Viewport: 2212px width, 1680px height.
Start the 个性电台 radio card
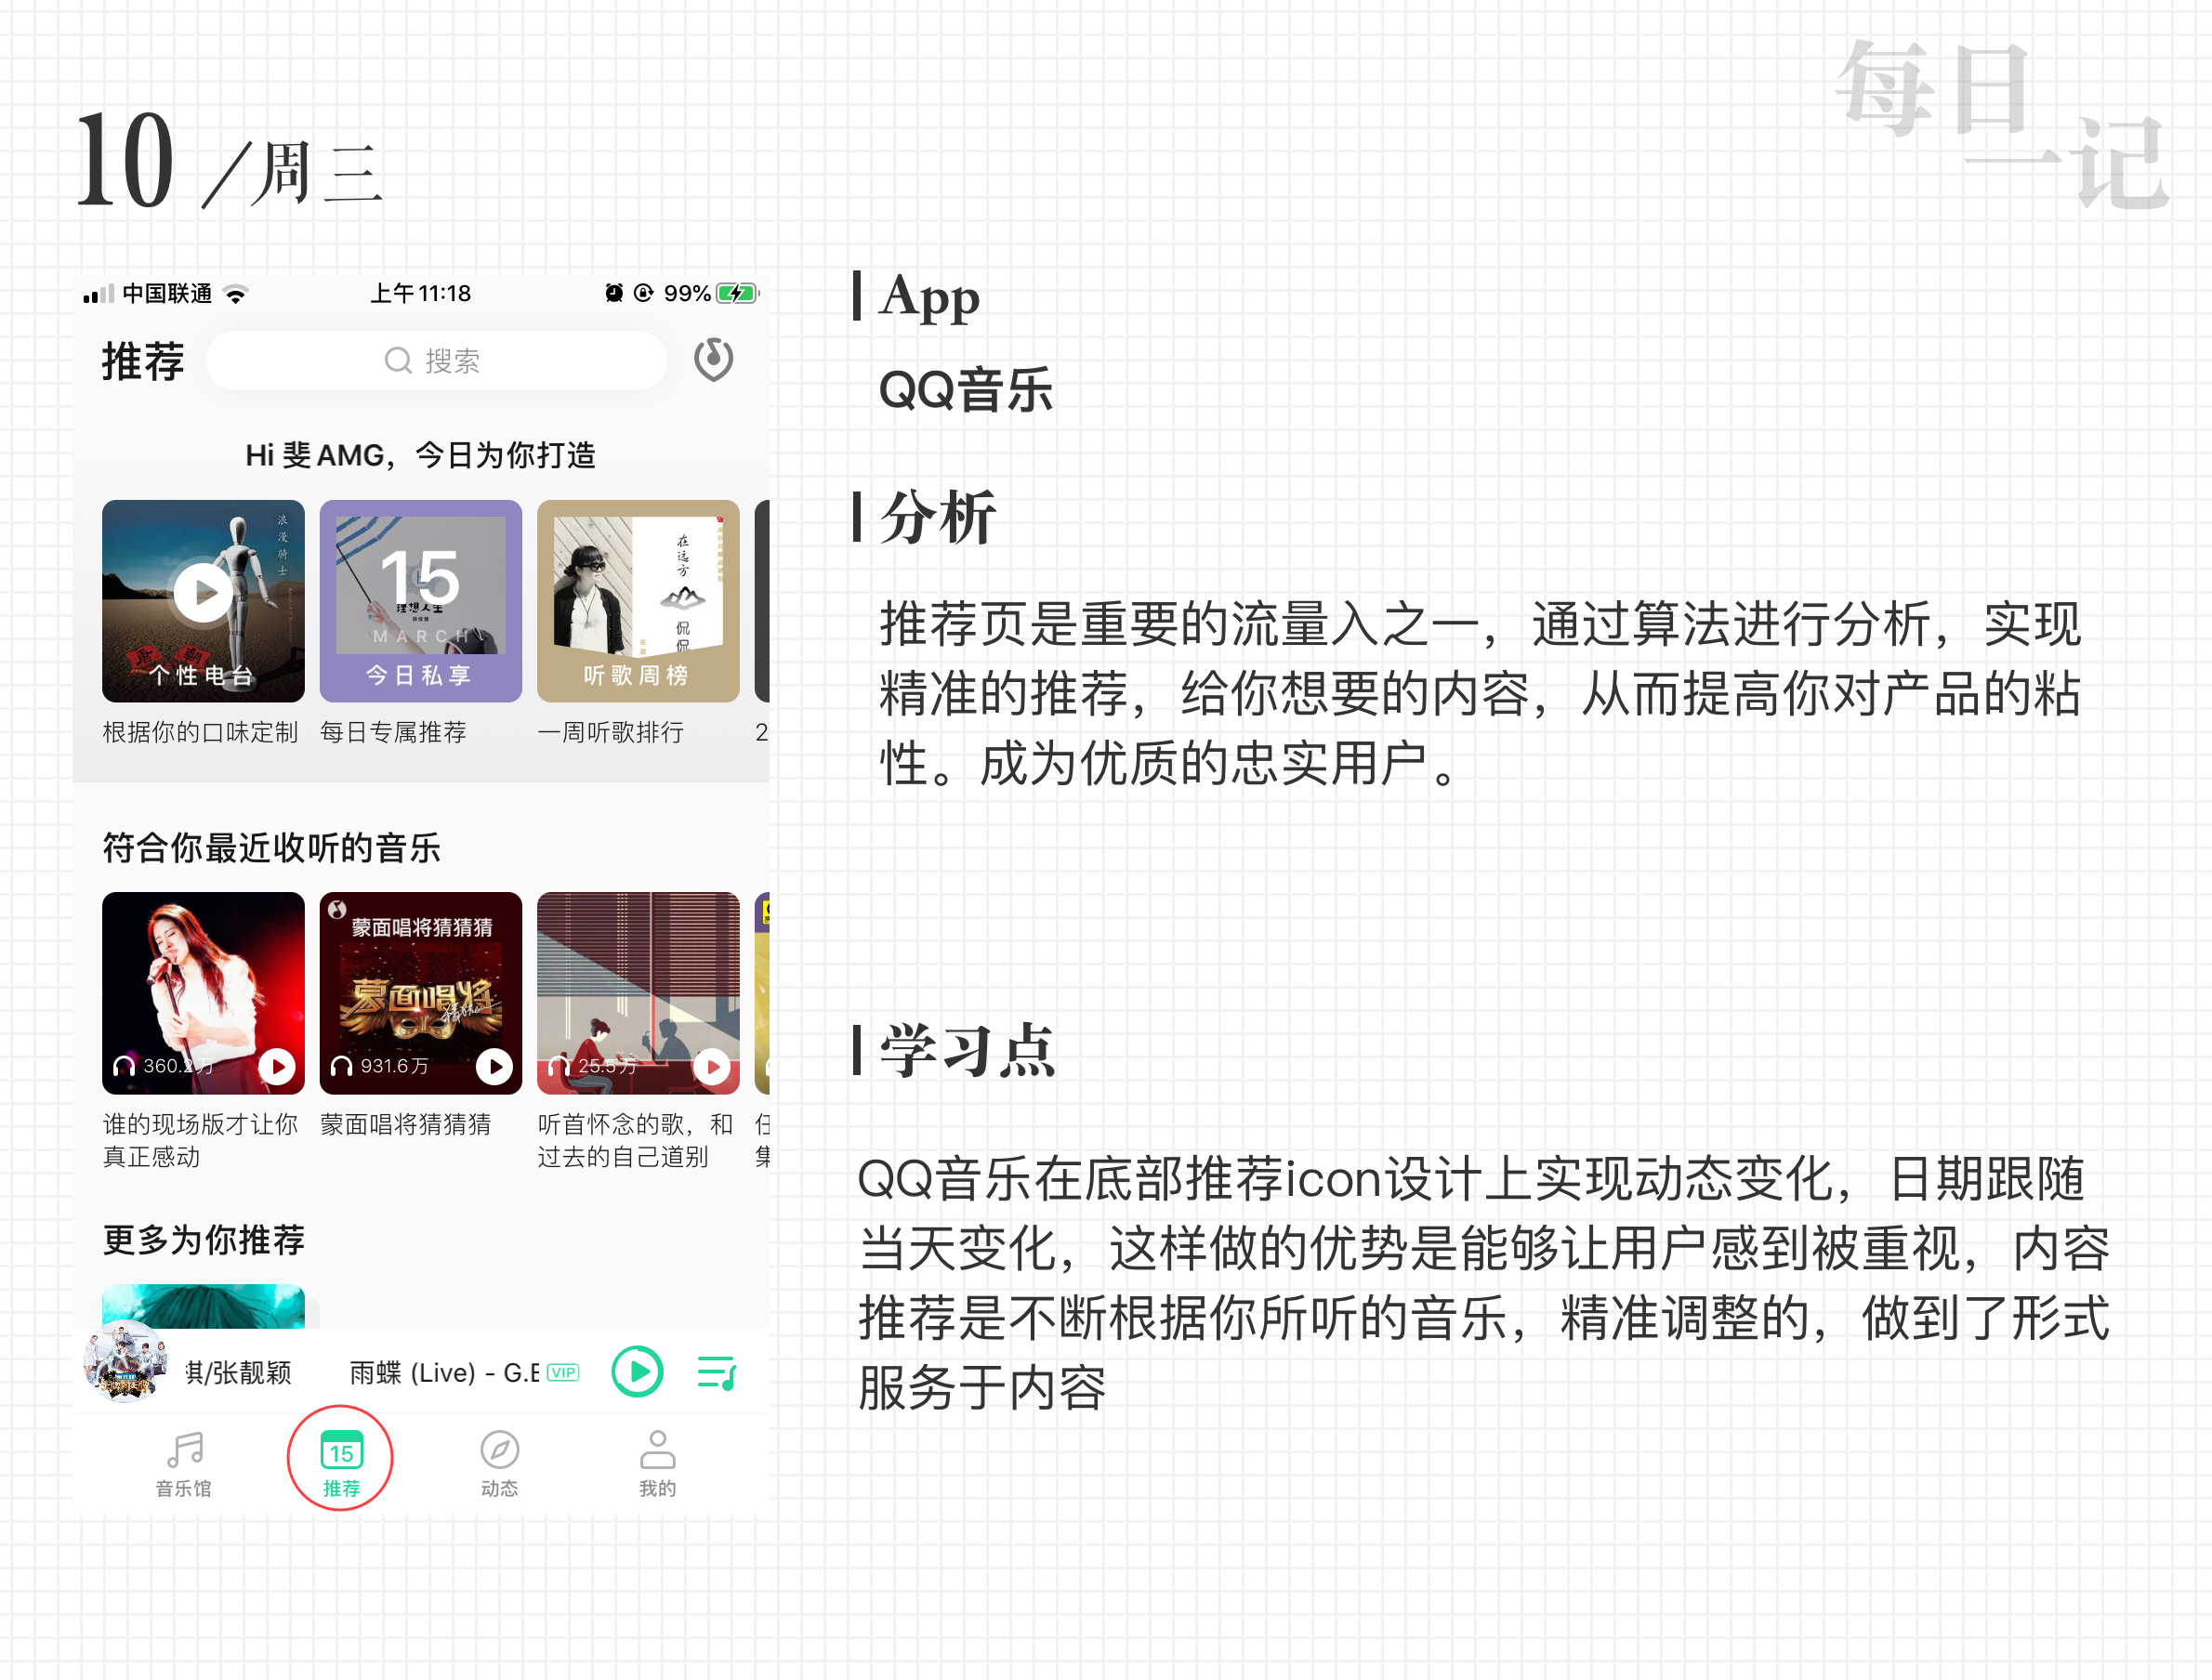203,600
